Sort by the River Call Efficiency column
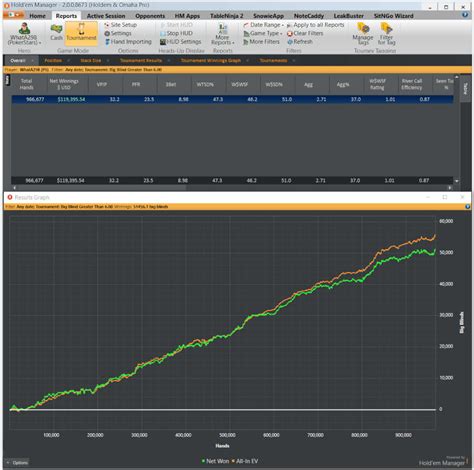The width and height of the screenshot is (474, 470). [412, 84]
